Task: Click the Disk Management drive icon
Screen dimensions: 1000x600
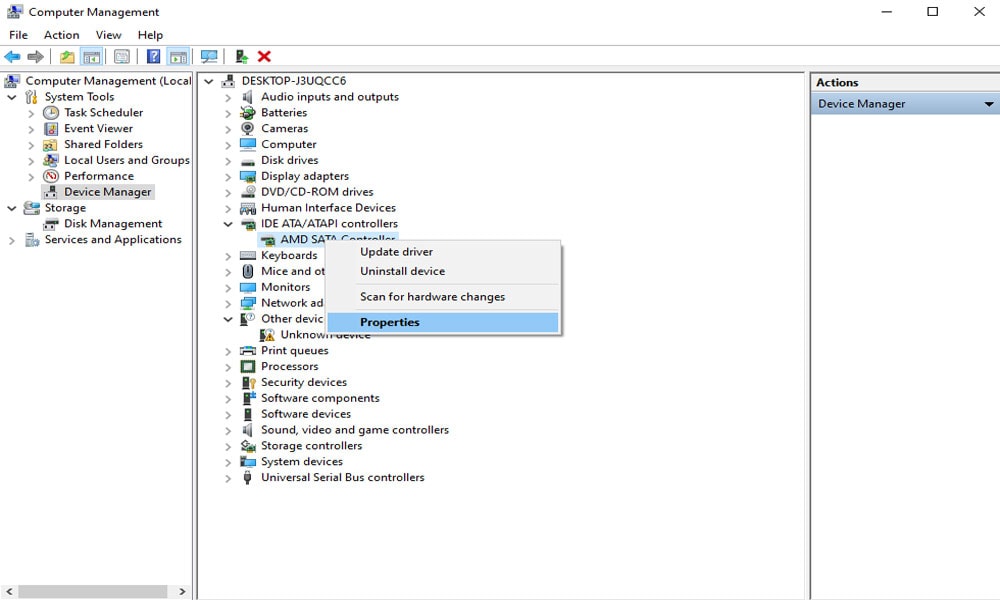Action: click(51, 224)
